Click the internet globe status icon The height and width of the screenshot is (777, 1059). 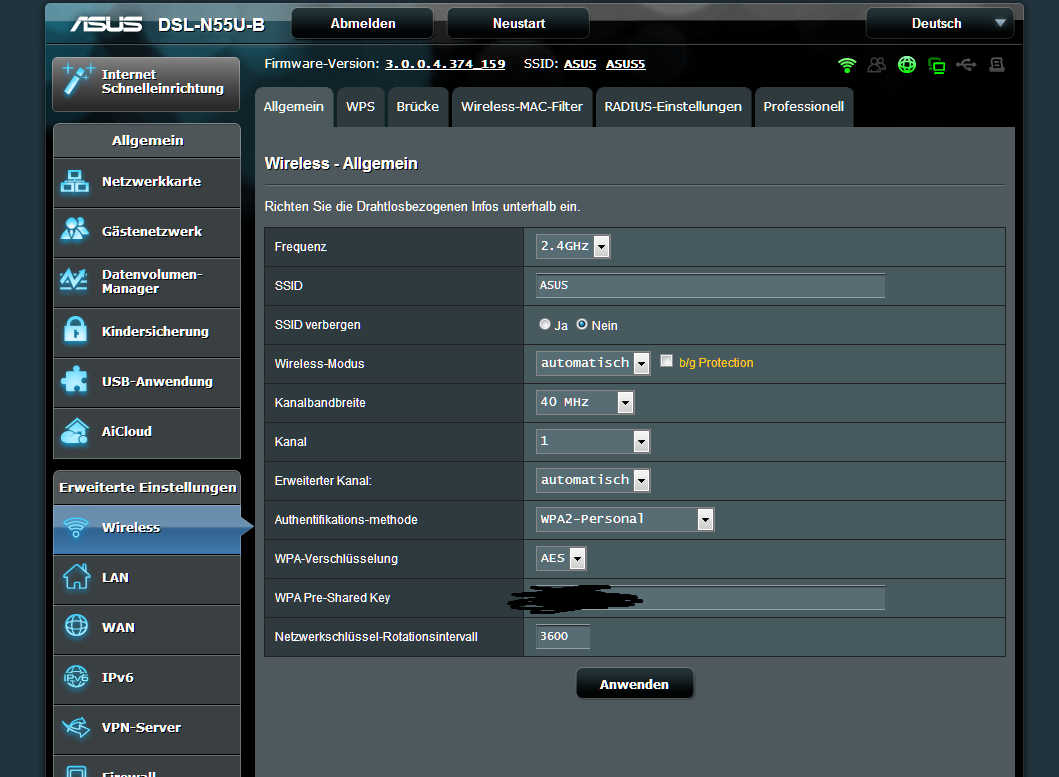tap(907, 65)
